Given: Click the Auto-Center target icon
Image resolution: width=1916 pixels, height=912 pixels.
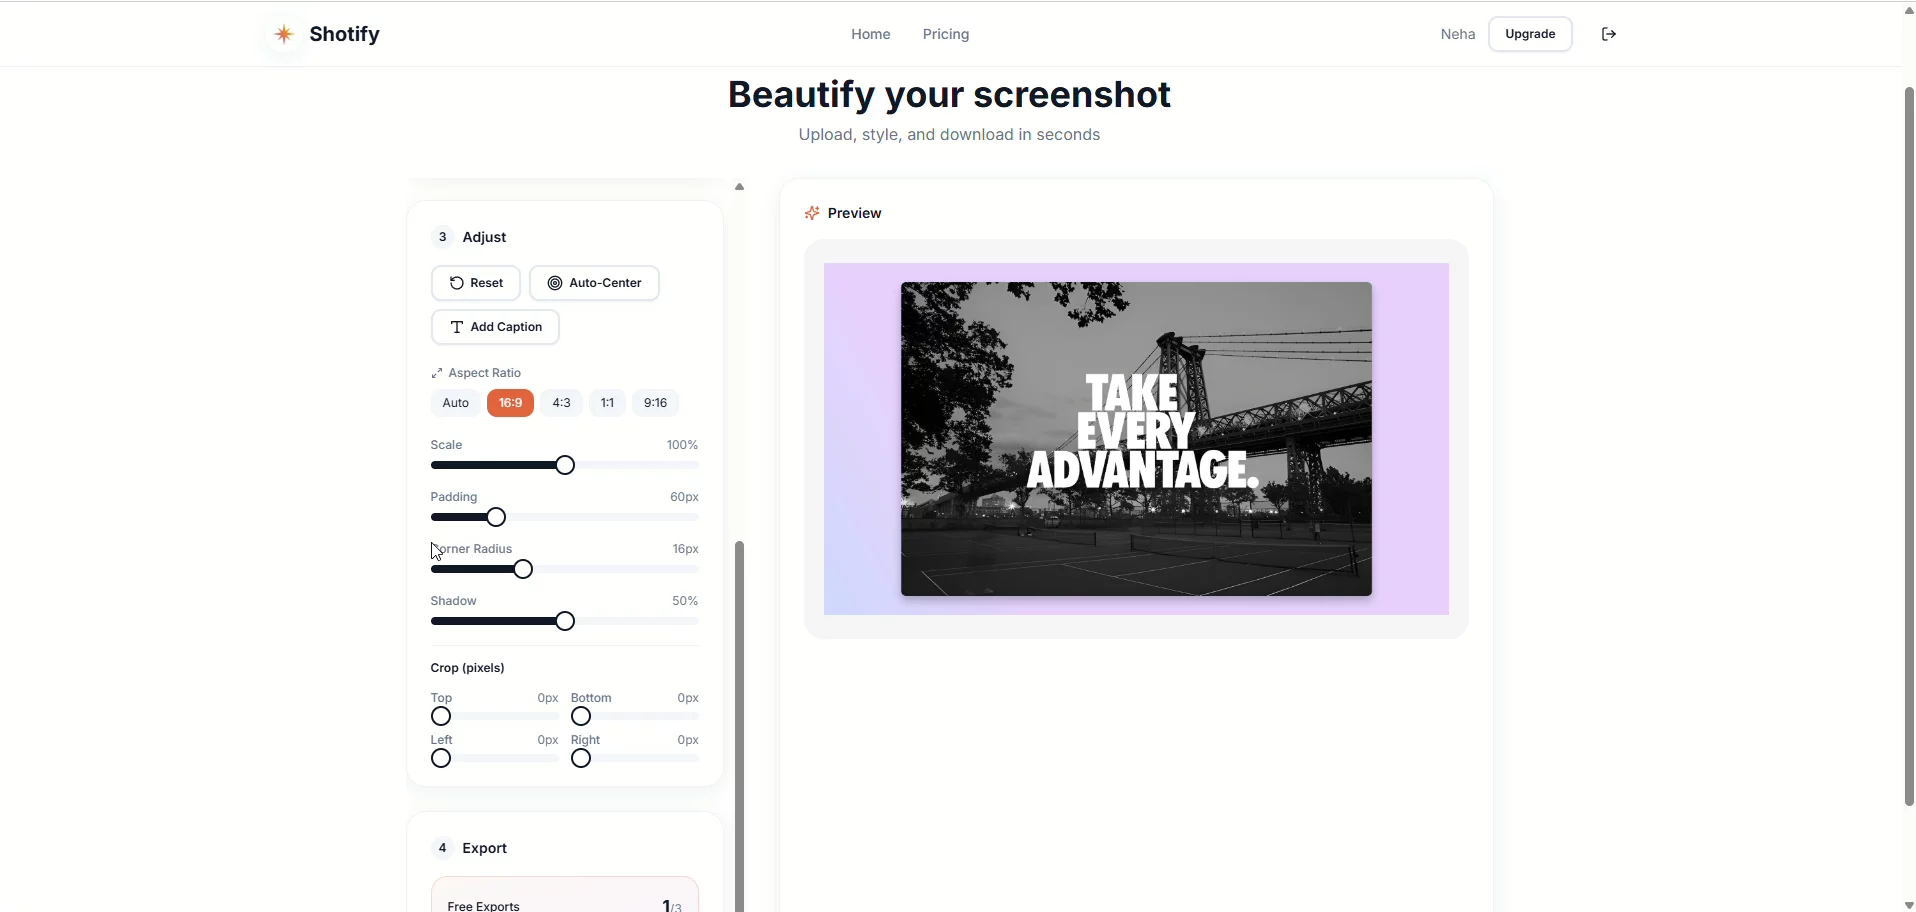Looking at the screenshot, I should (555, 282).
